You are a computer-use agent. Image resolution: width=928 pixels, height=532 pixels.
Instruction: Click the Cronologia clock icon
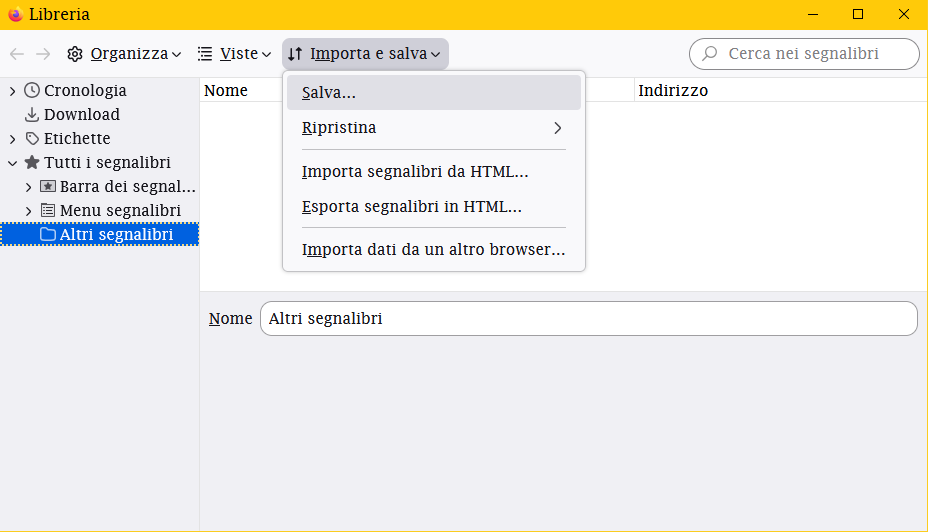32,90
